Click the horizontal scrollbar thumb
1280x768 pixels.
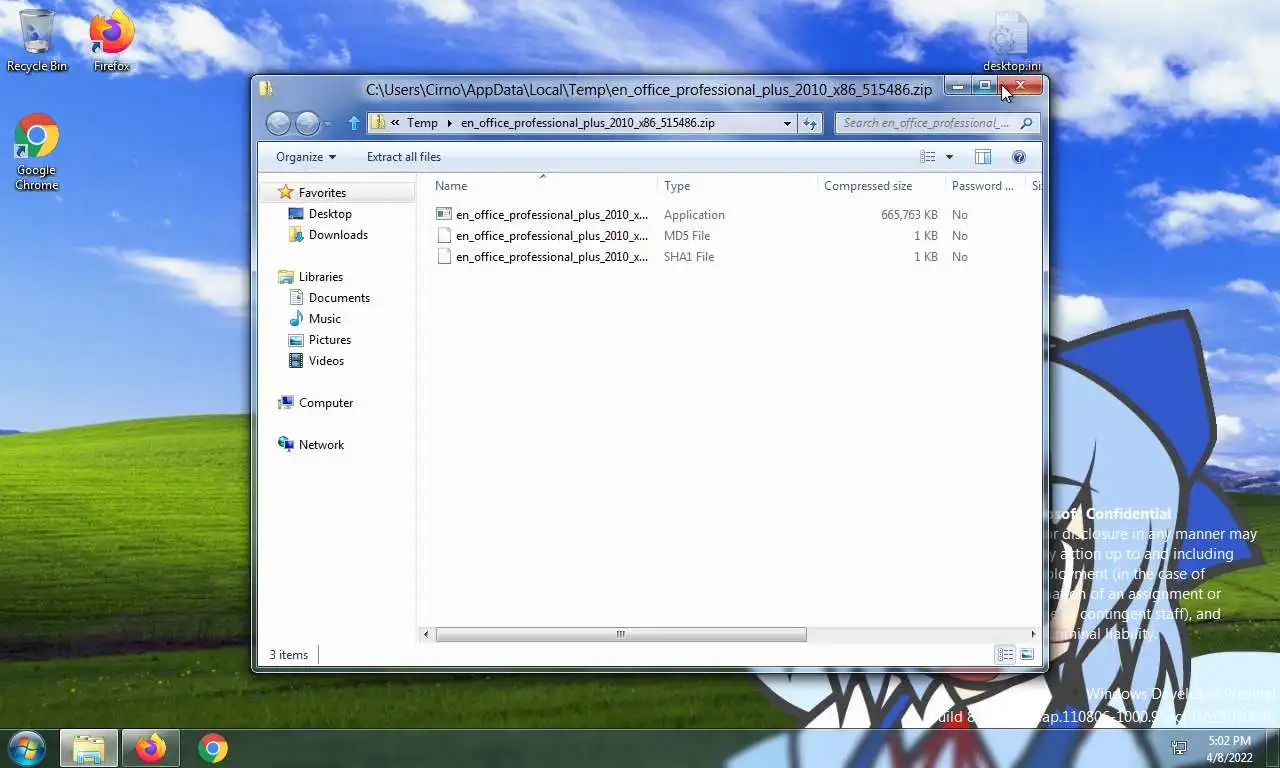[x=621, y=634]
